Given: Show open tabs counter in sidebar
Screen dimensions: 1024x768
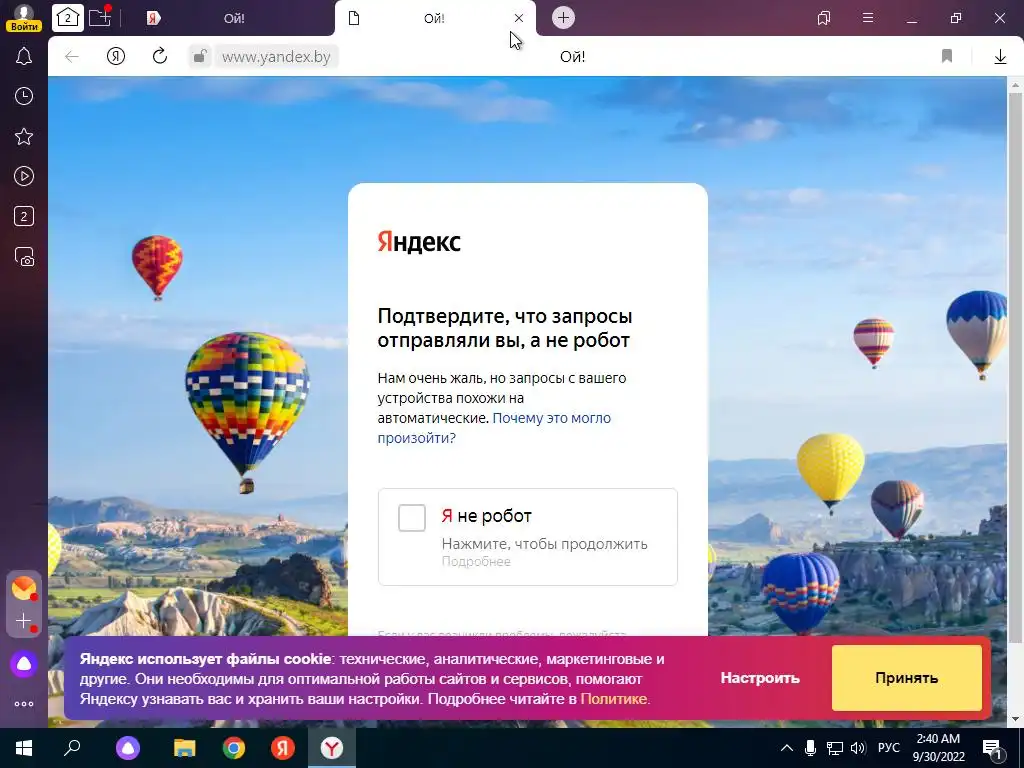Looking at the screenshot, I should [x=24, y=216].
